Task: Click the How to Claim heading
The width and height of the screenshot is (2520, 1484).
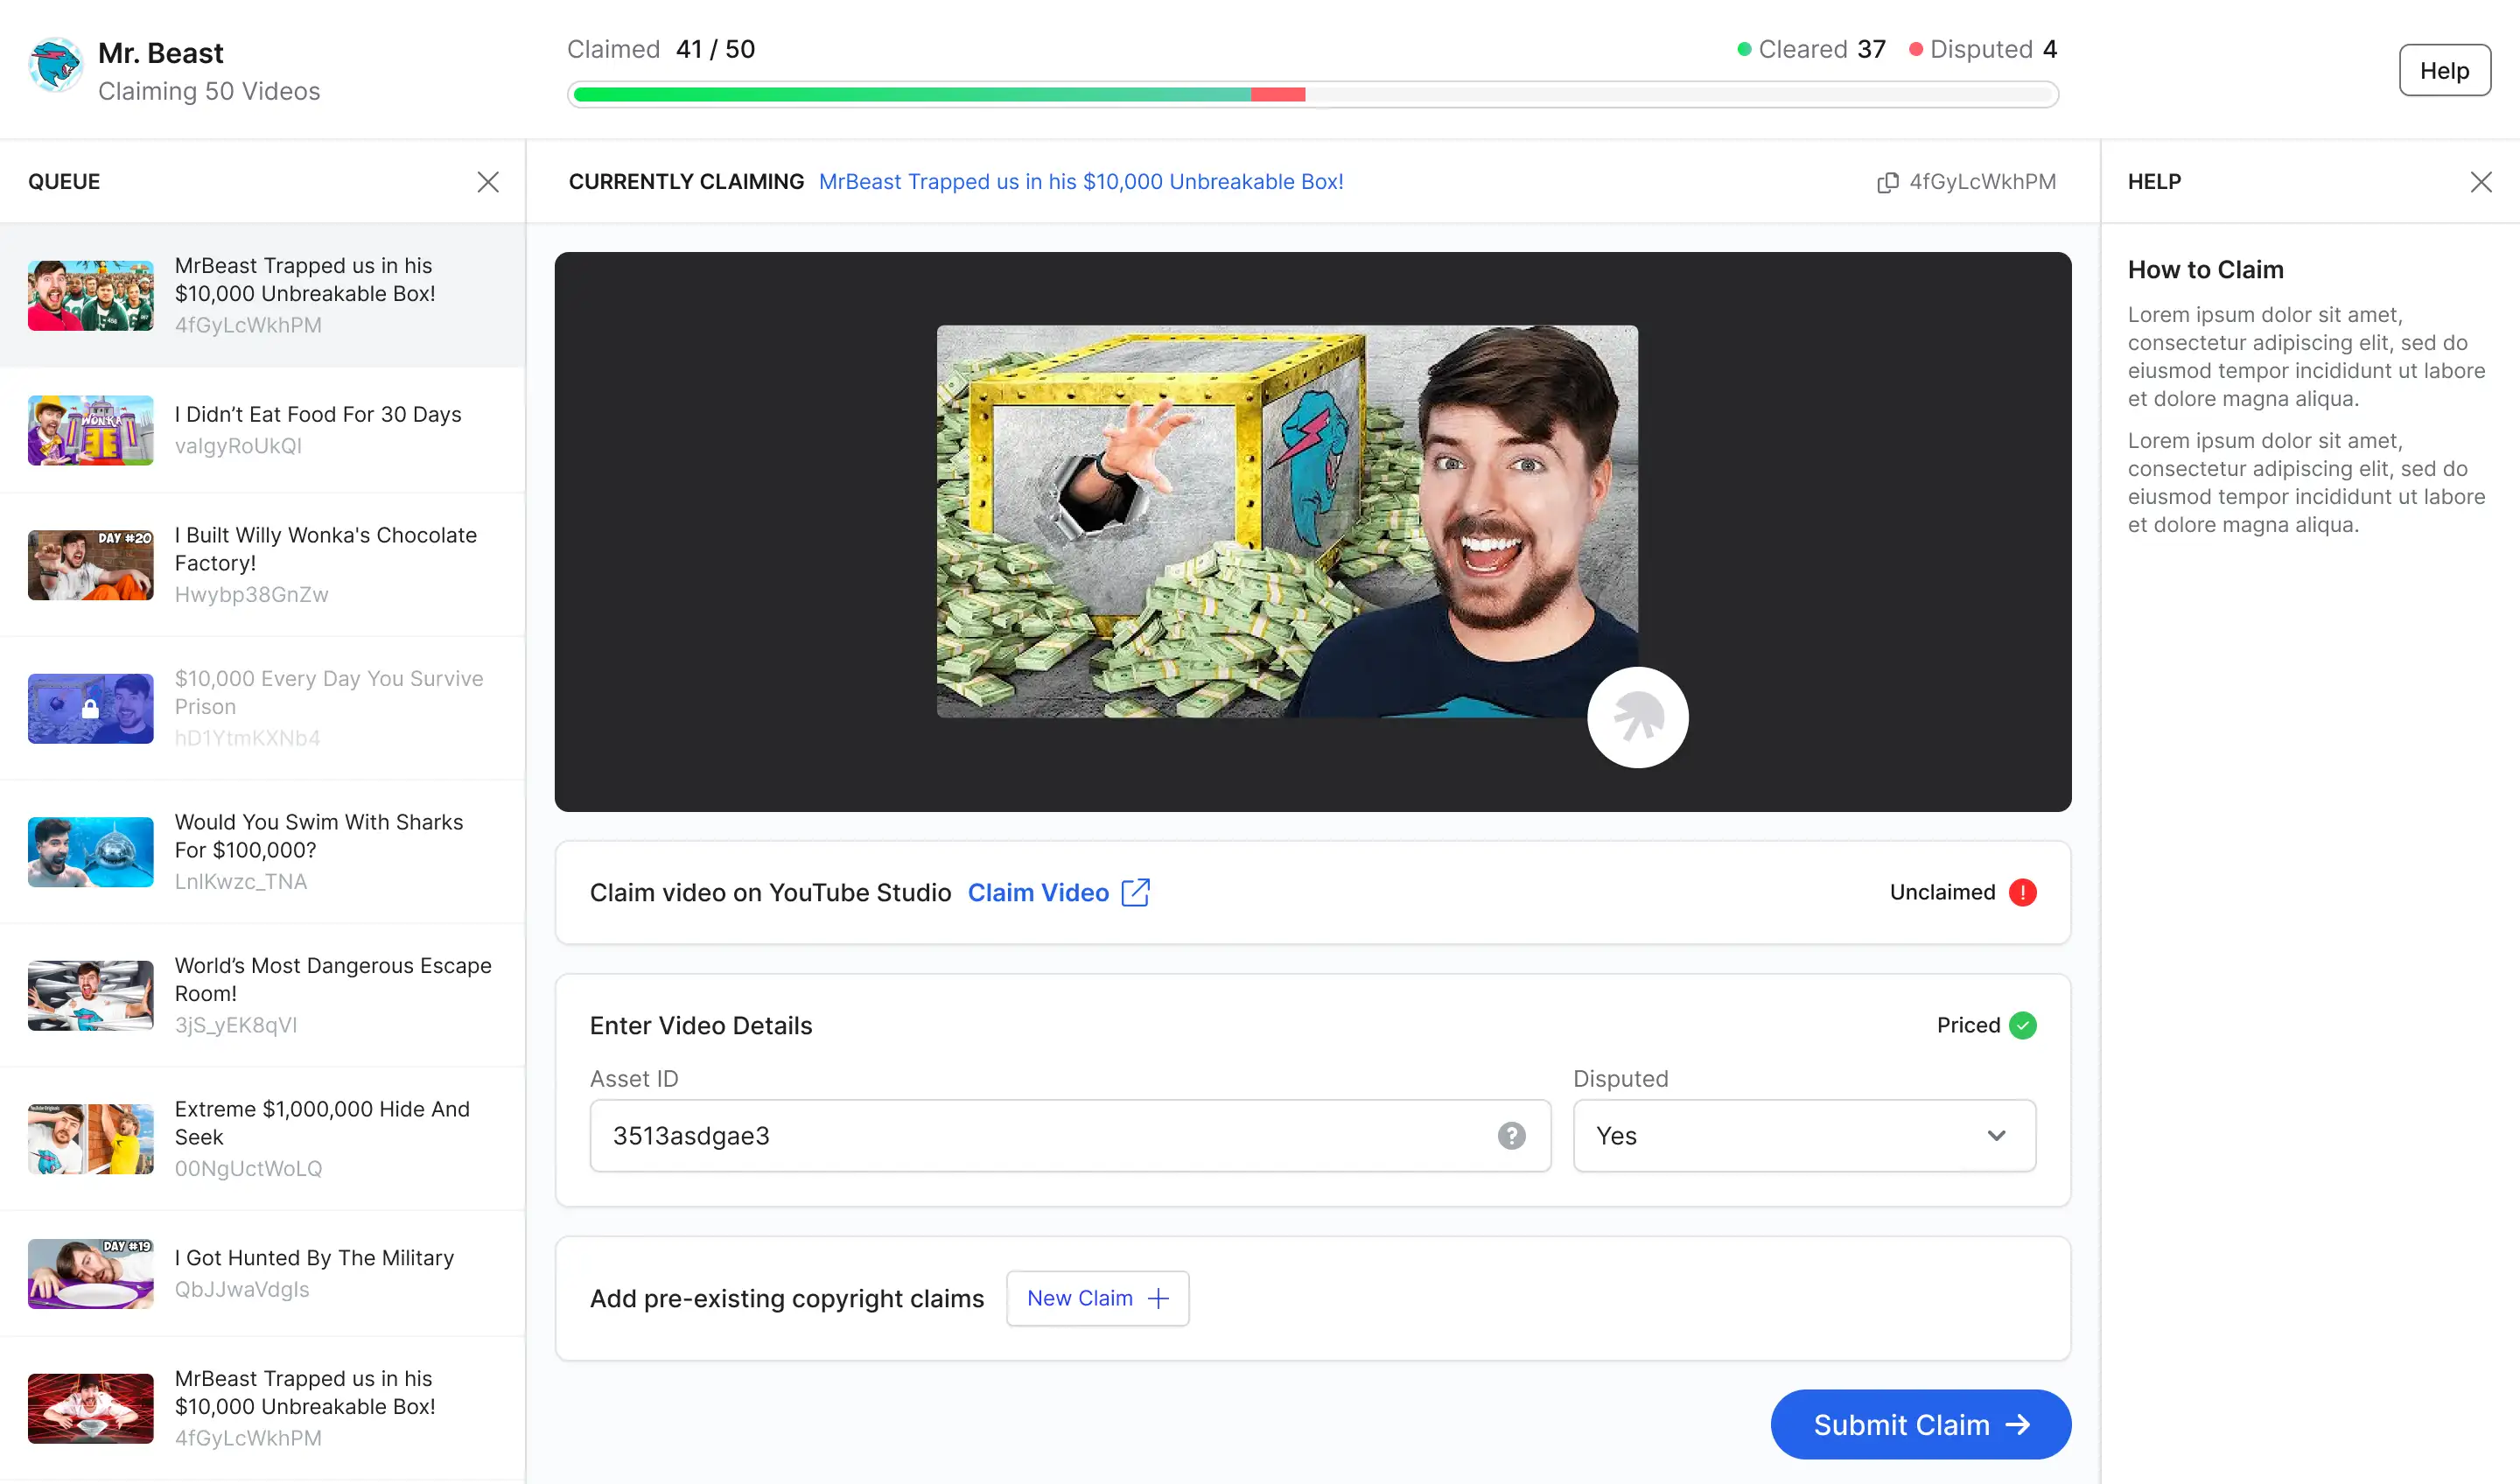Action: (x=2205, y=270)
